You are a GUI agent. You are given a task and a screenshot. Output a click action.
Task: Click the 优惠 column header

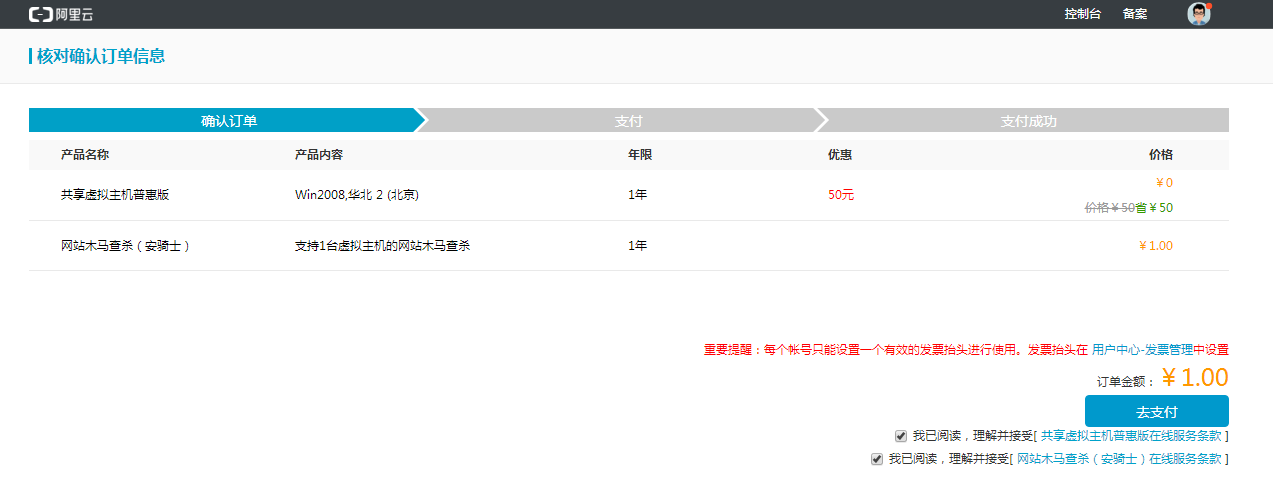840,155
